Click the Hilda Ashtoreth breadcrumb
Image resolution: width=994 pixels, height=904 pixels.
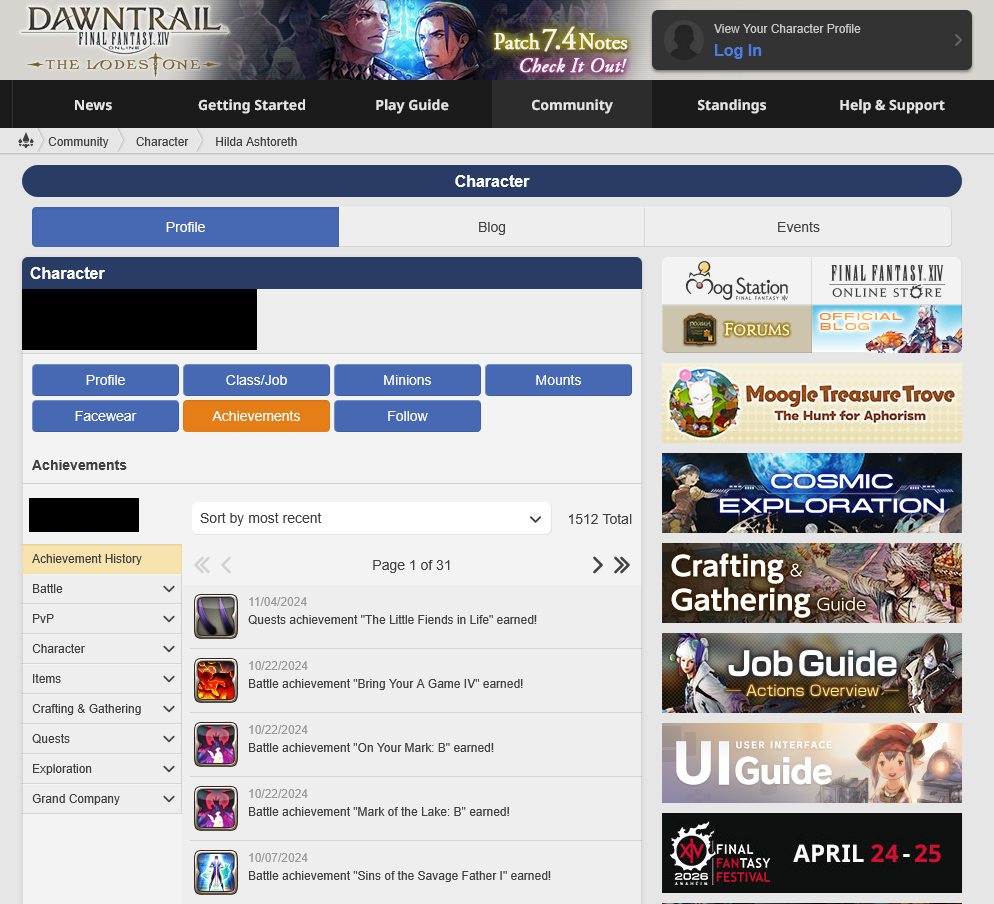[256, 141]
